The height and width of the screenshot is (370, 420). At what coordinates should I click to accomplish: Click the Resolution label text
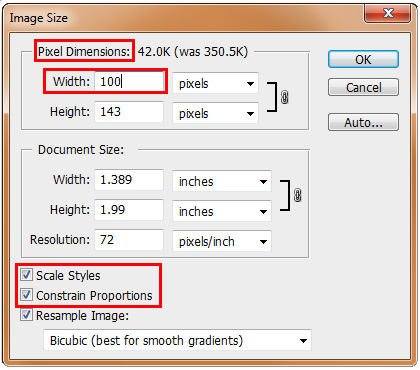point(60,240)
